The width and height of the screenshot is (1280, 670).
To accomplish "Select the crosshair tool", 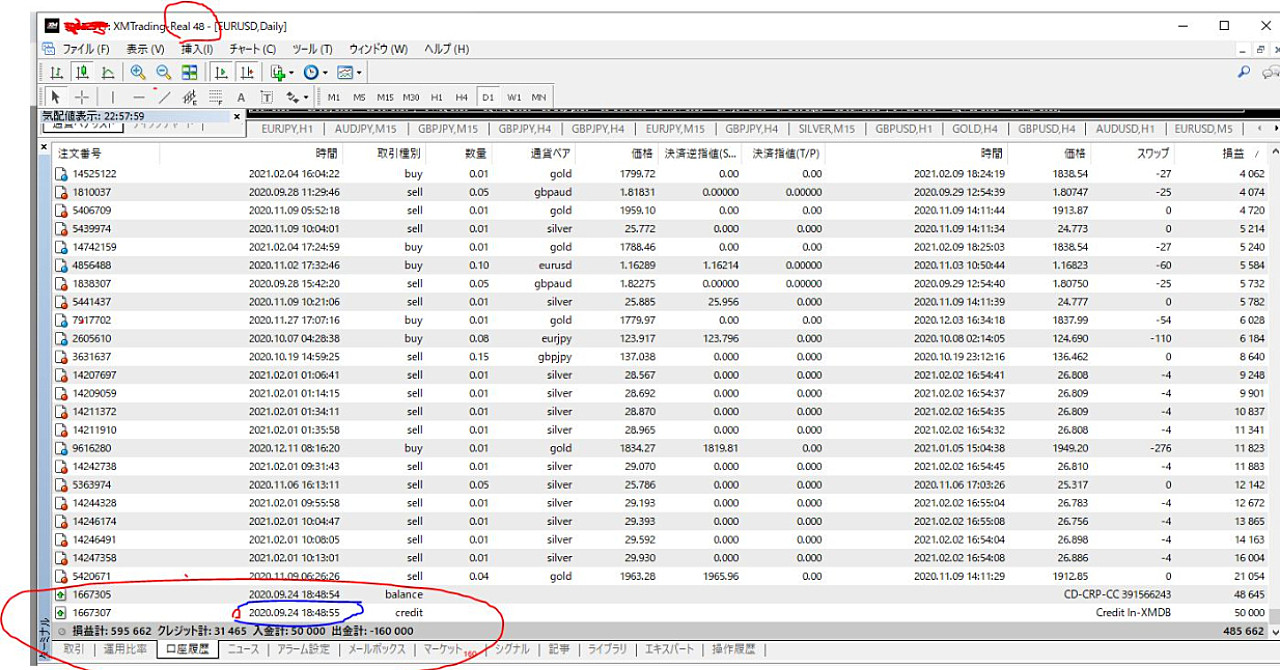I will (x=82, y=97).
